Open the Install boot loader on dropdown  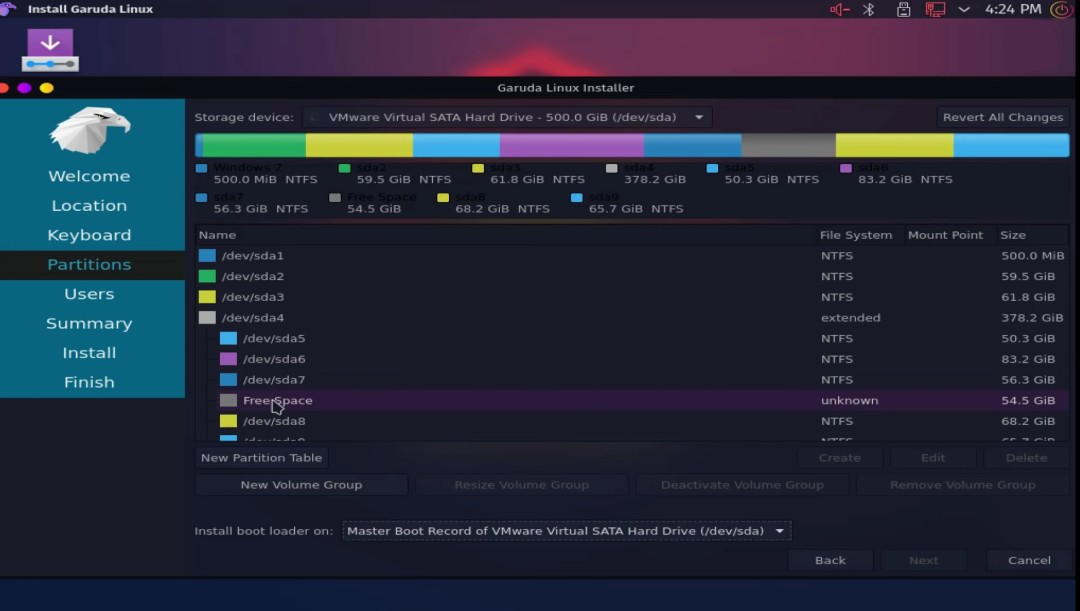click(x=566, y=531)
